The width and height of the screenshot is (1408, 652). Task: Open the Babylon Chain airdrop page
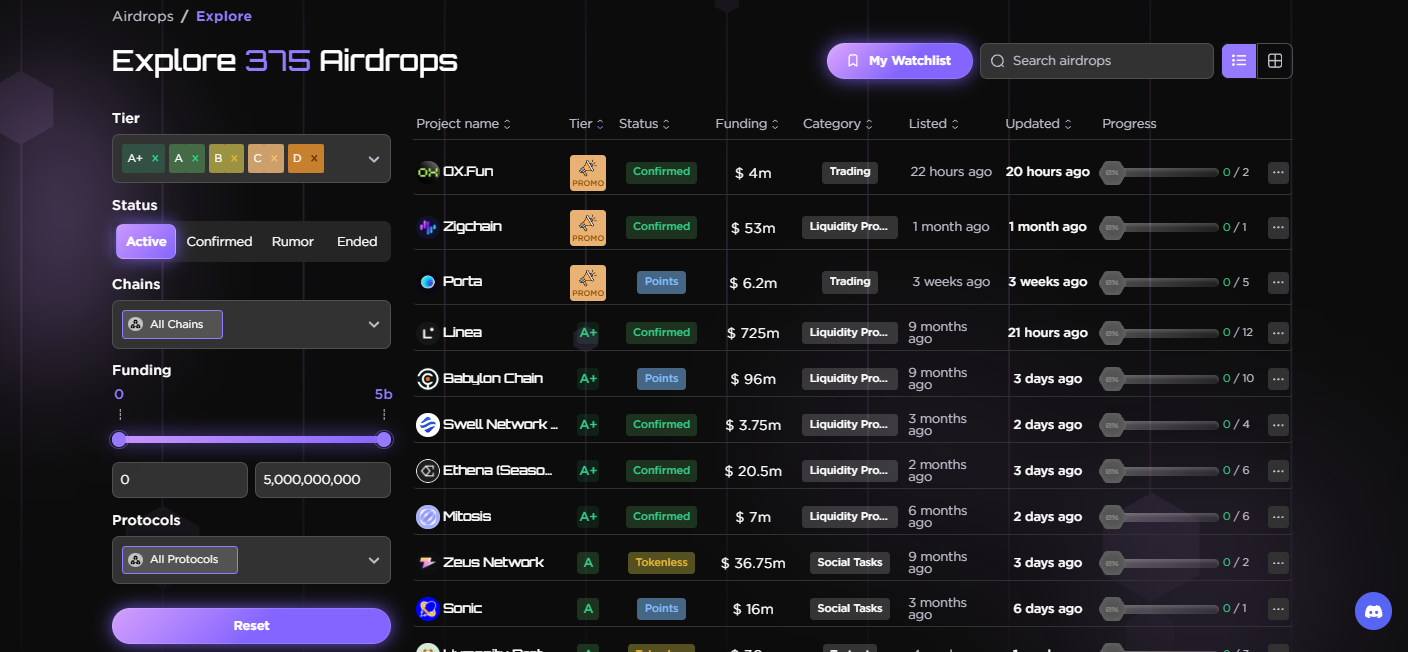(x=493, y=378)
